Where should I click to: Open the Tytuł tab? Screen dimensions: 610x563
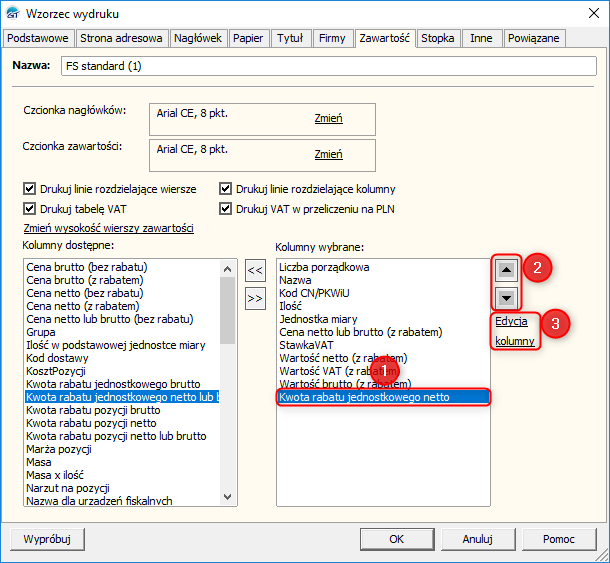(x=290, y=38)
